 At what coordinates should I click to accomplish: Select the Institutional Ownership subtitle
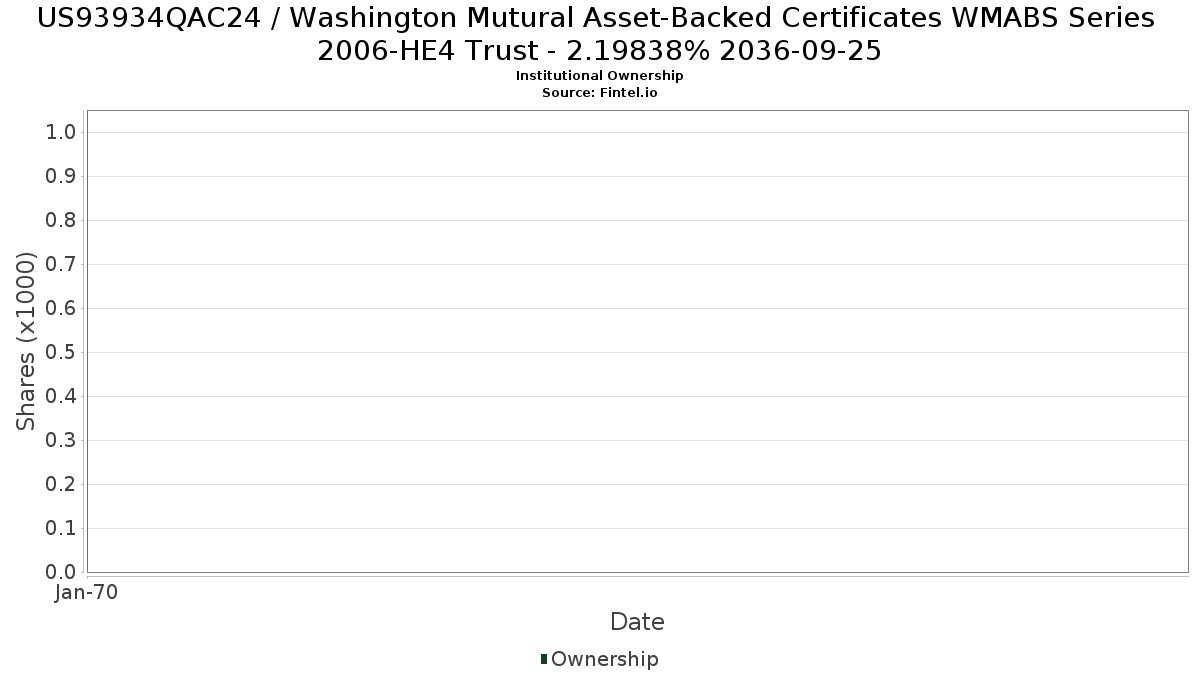(x=600, y=76)
